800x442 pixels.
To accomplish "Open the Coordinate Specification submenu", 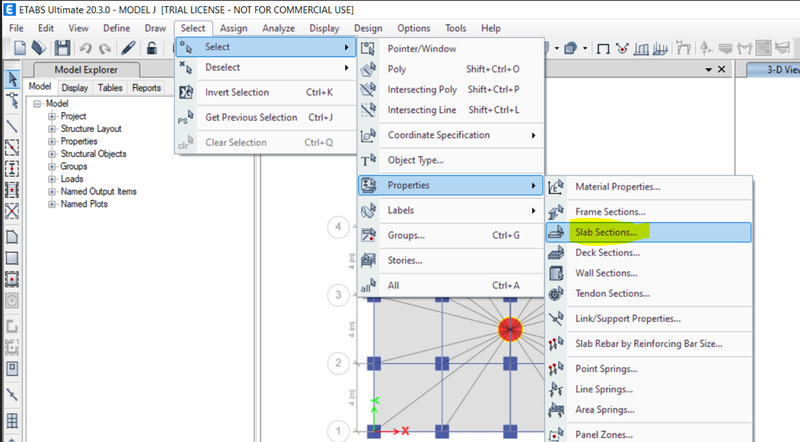I will coord(451,135).
